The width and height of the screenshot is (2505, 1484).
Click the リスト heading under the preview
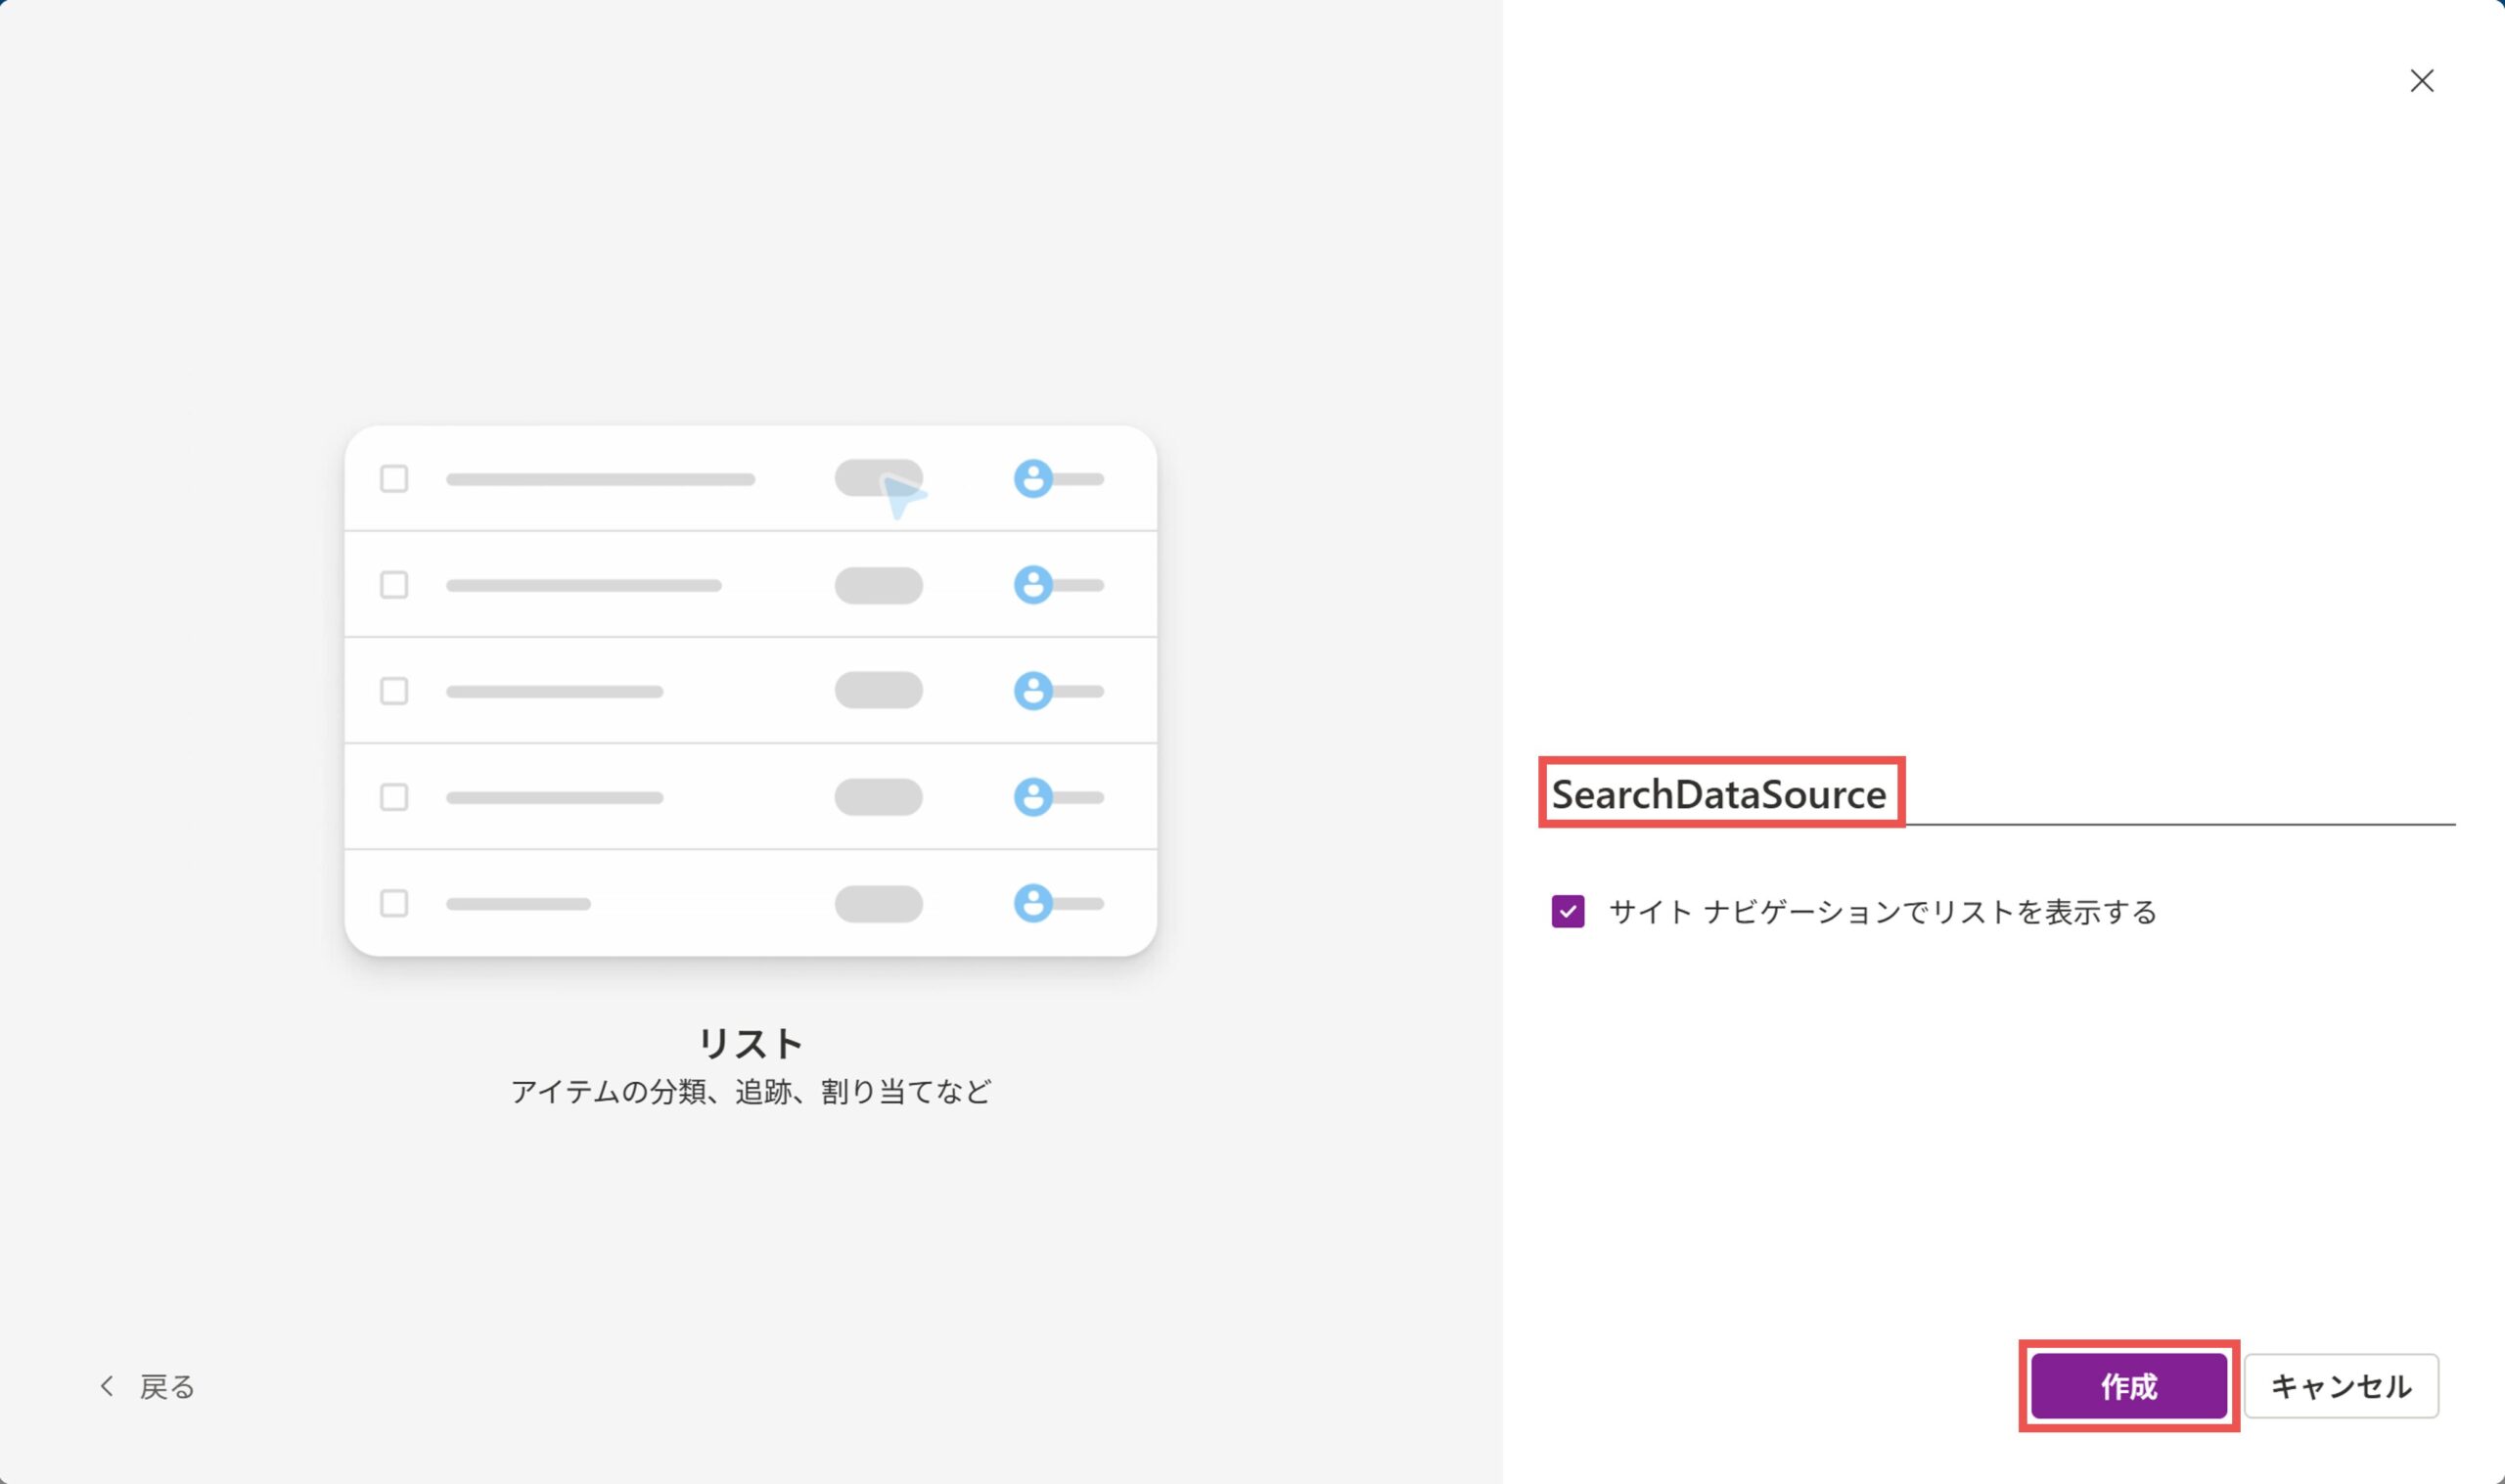[750, 1043]
